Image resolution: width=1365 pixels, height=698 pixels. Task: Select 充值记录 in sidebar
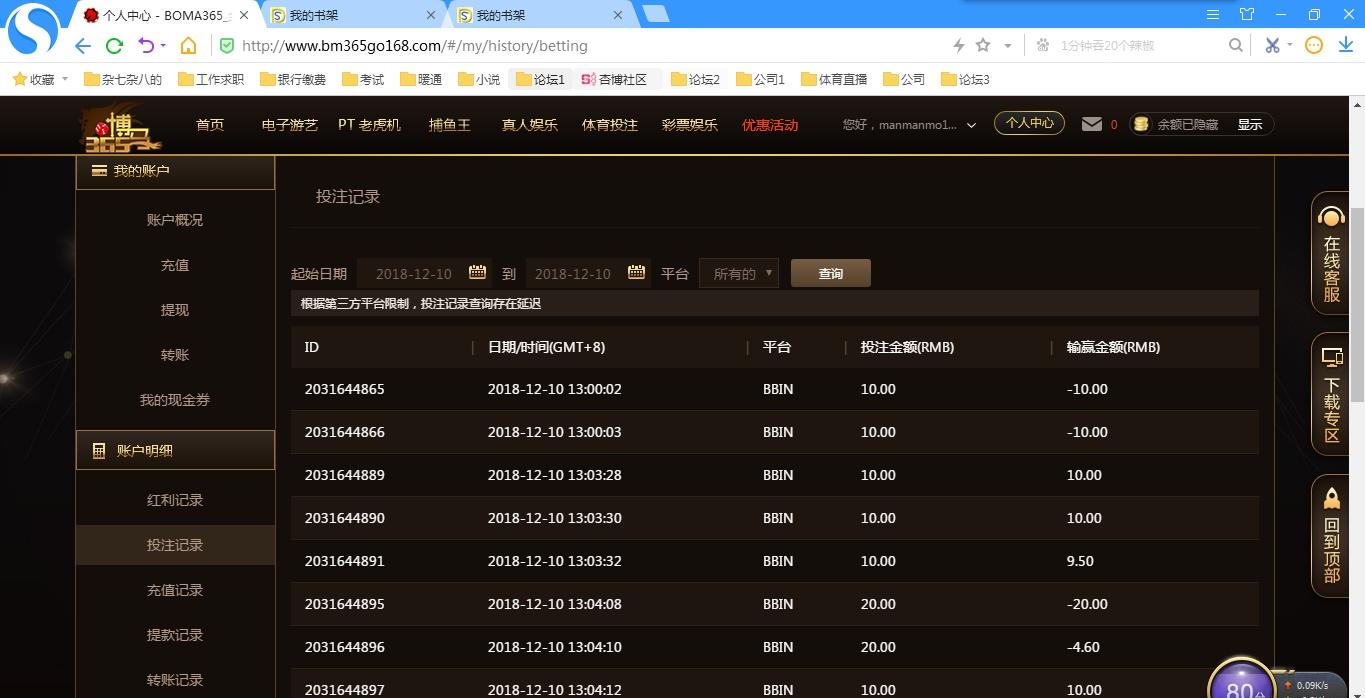tap(175, 590)
